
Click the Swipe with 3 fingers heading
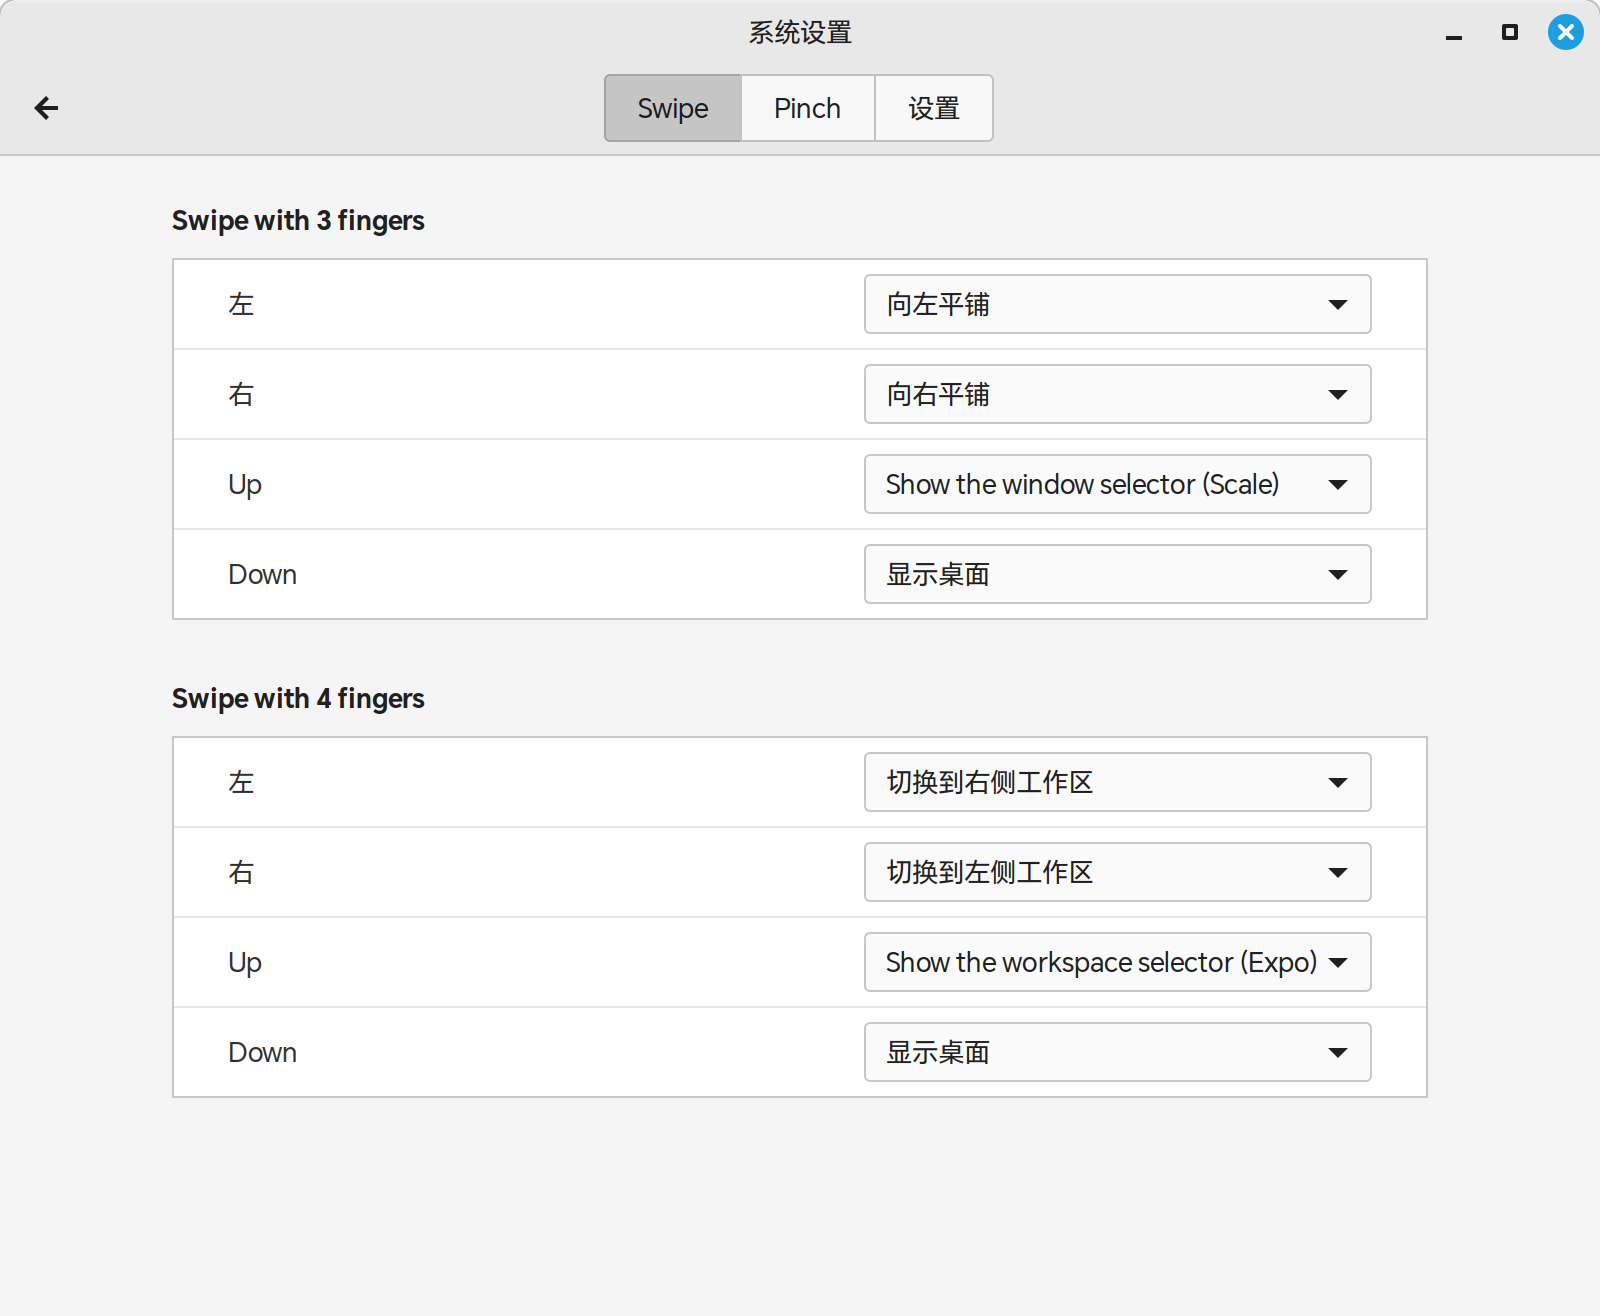tap(298, 220)
